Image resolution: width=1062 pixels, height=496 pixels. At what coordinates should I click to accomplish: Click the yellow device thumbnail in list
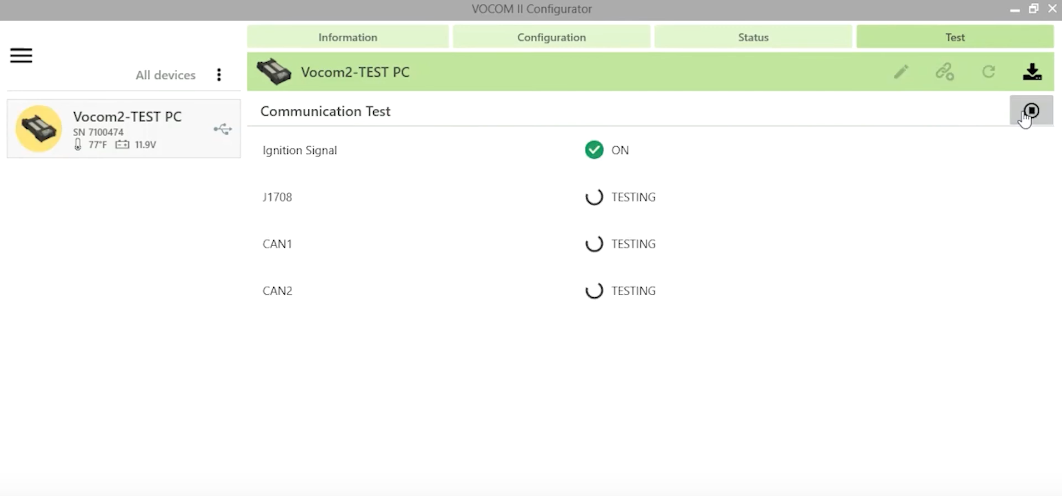click(x=39, y=129)
